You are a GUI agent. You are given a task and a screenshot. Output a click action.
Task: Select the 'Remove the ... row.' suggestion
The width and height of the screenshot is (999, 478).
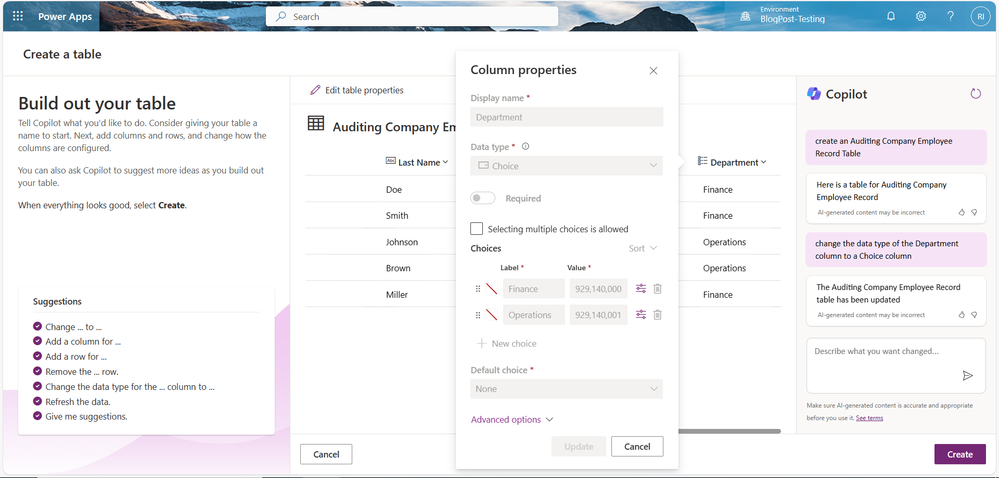[76, 372]
